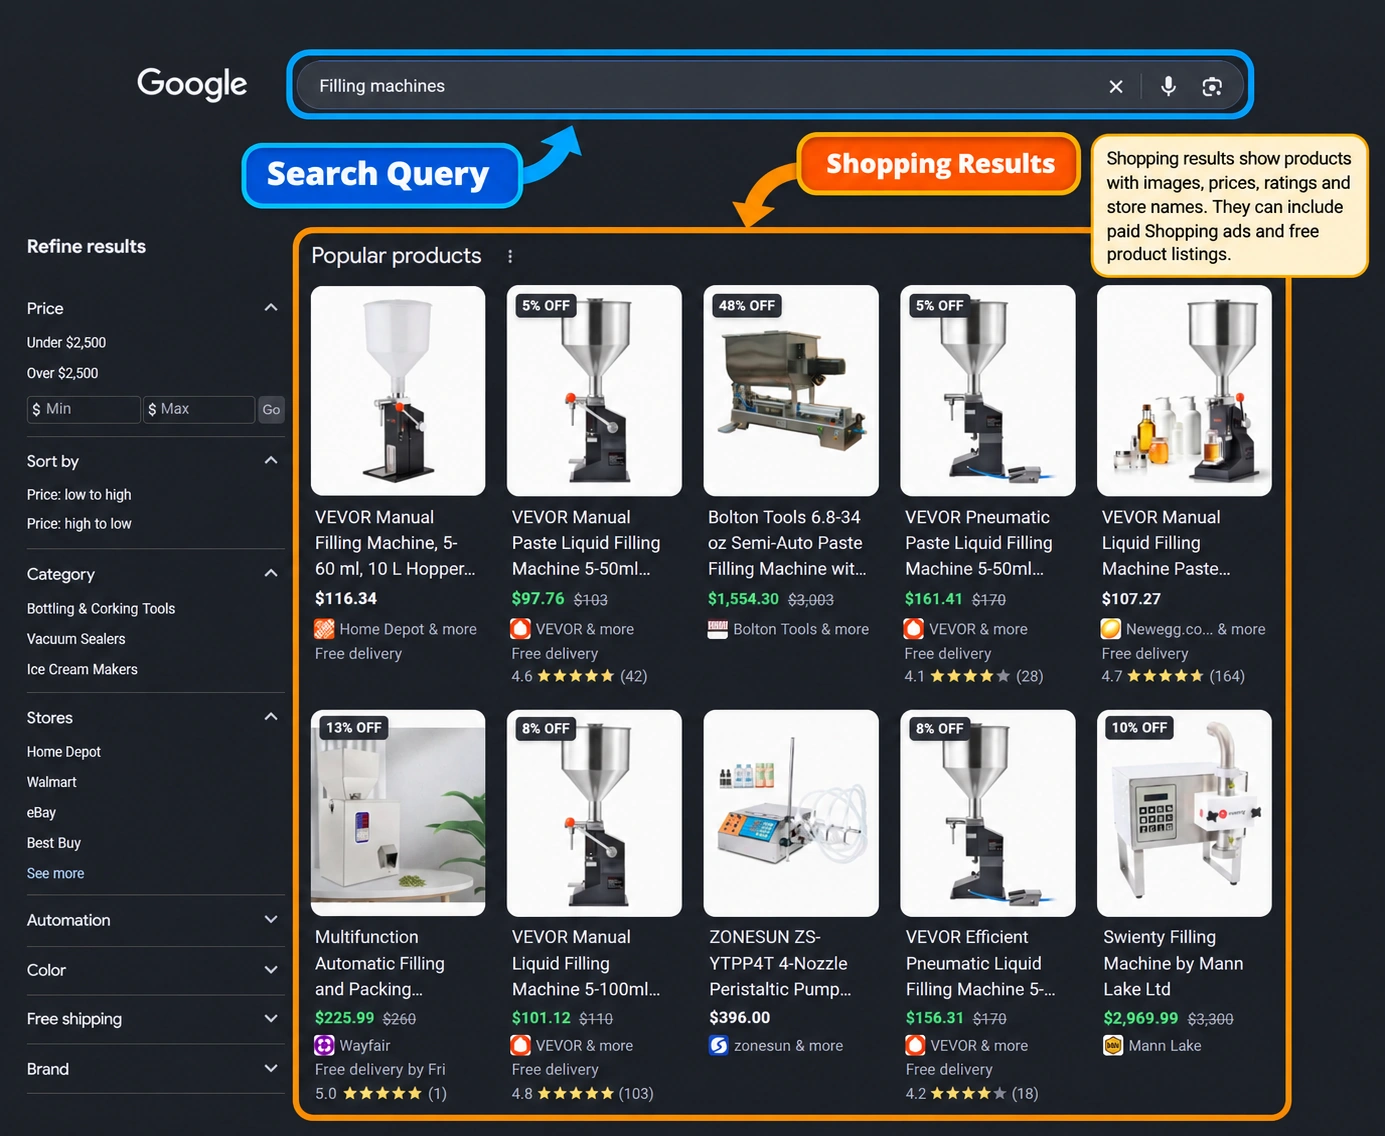Apply price range with Go button

coord(271,410)
